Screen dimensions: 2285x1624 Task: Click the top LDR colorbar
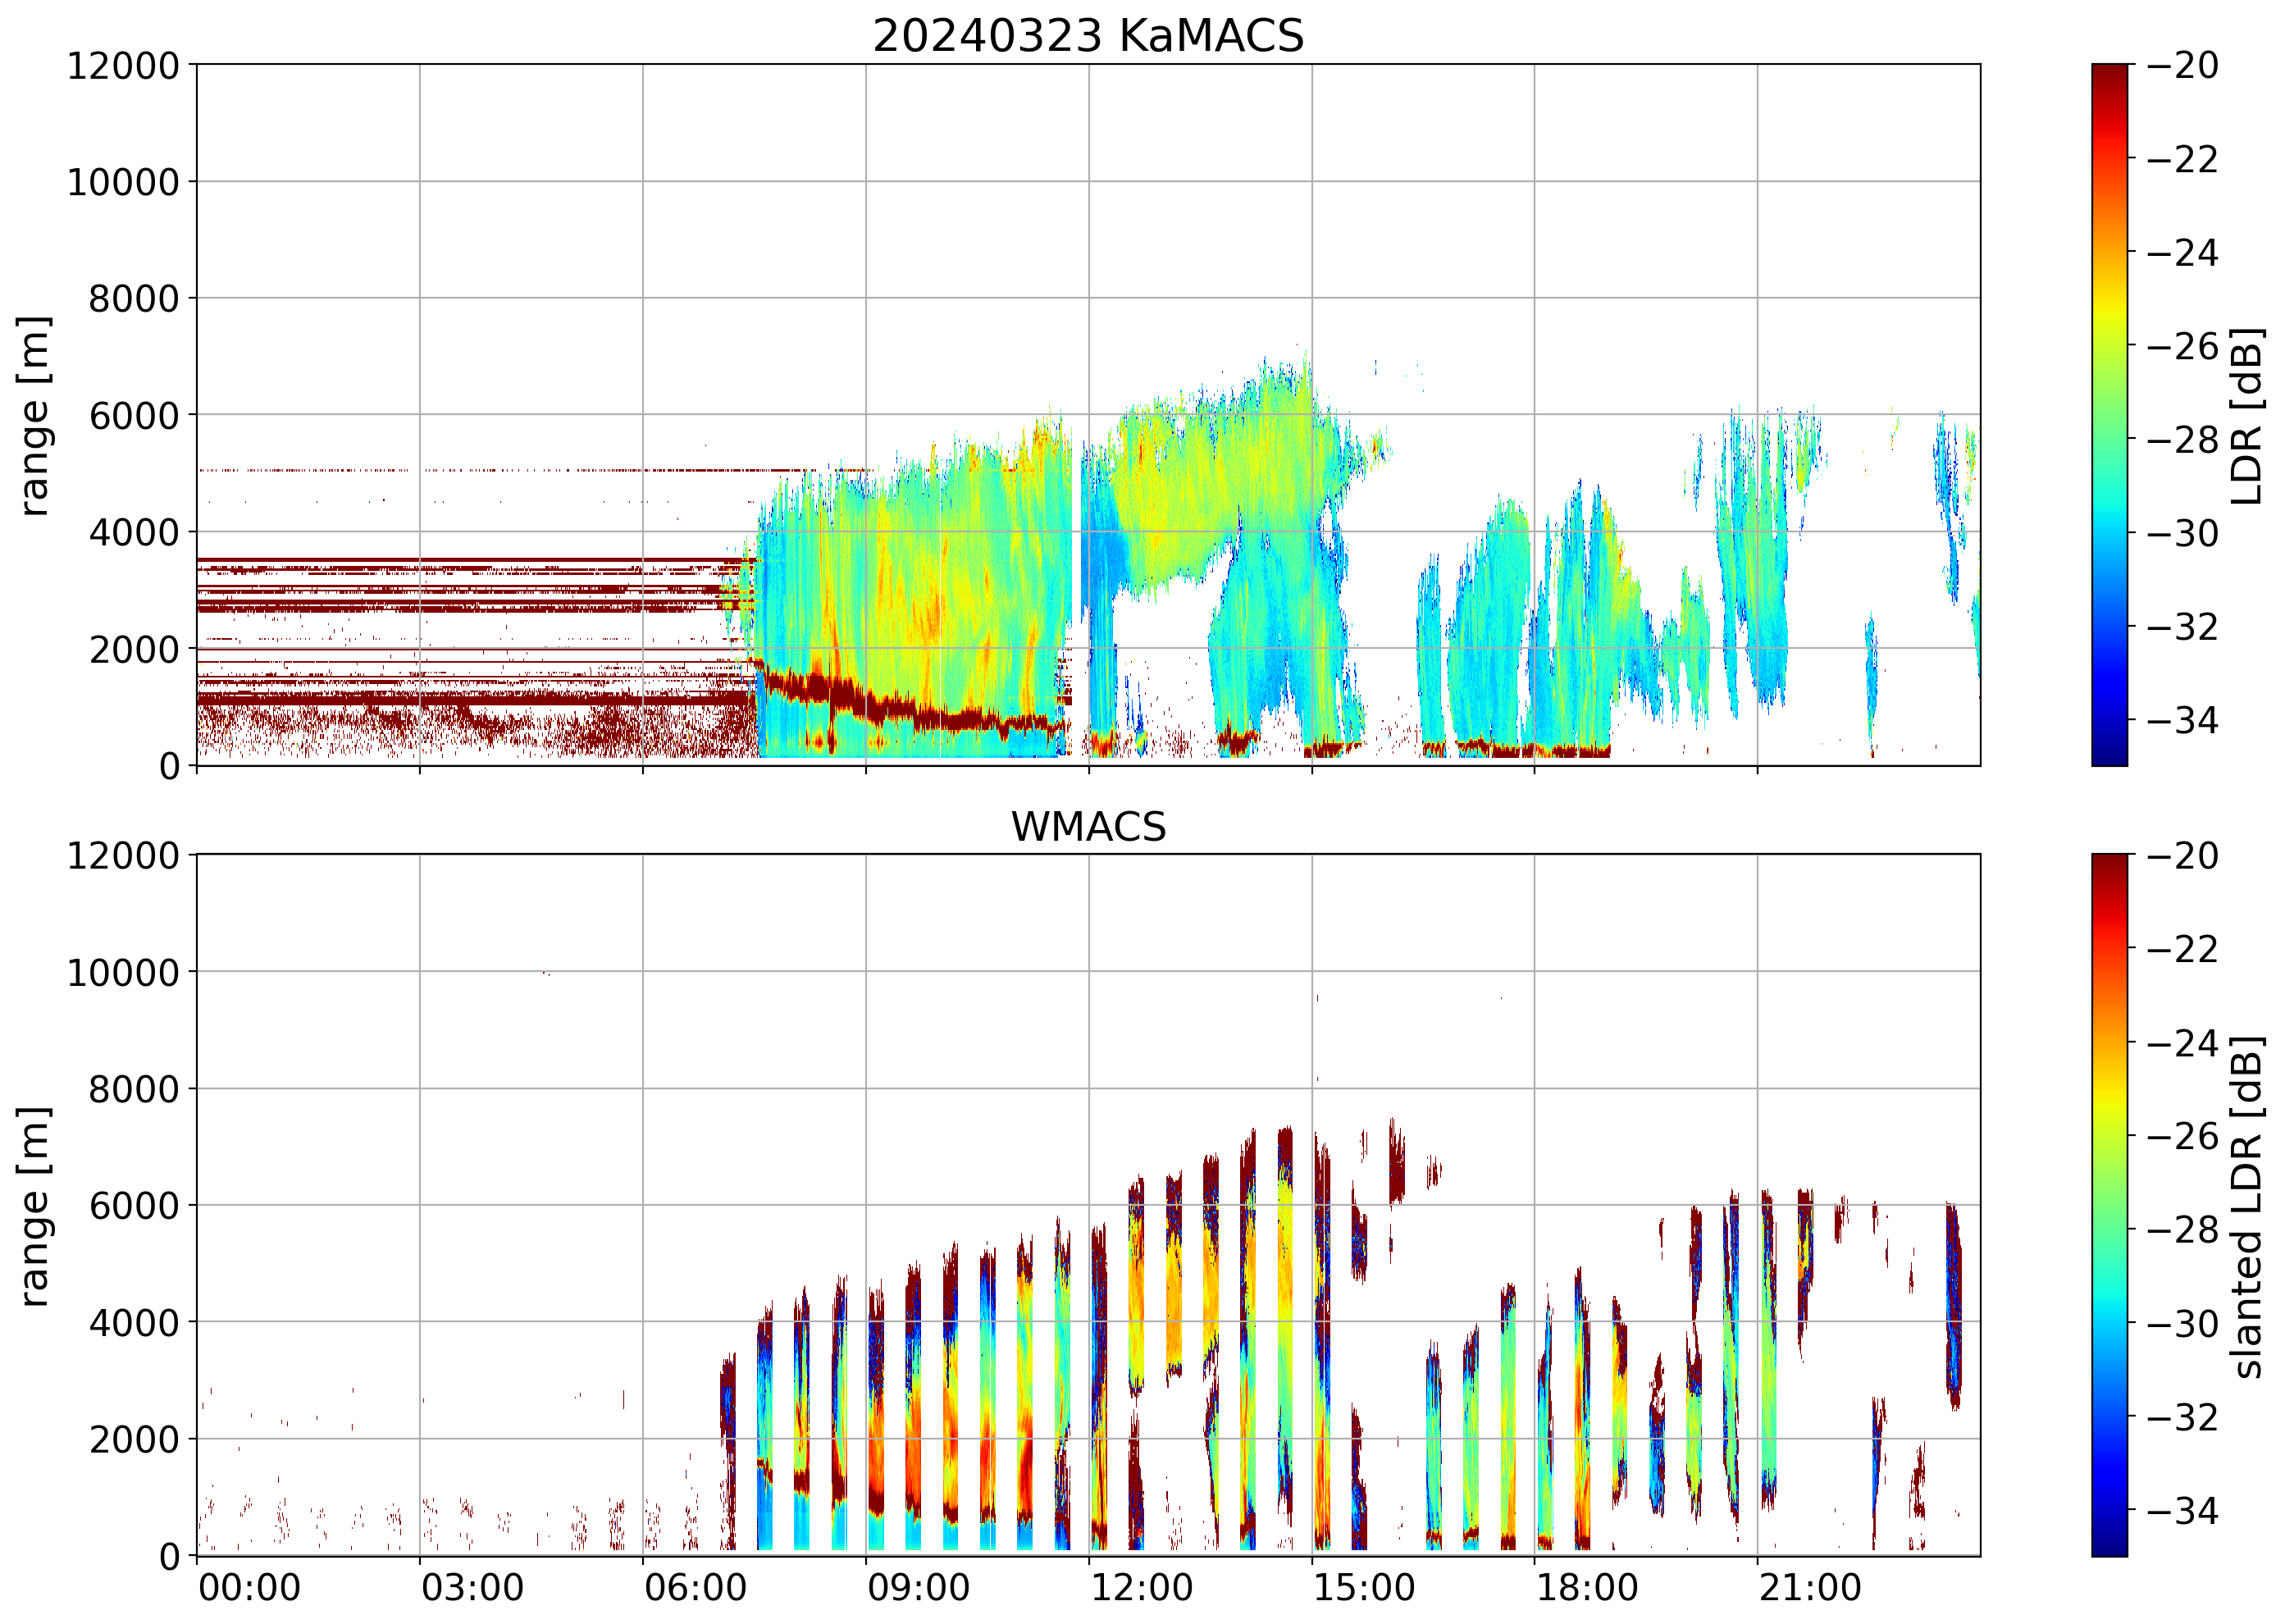[x=2109, y=415]
